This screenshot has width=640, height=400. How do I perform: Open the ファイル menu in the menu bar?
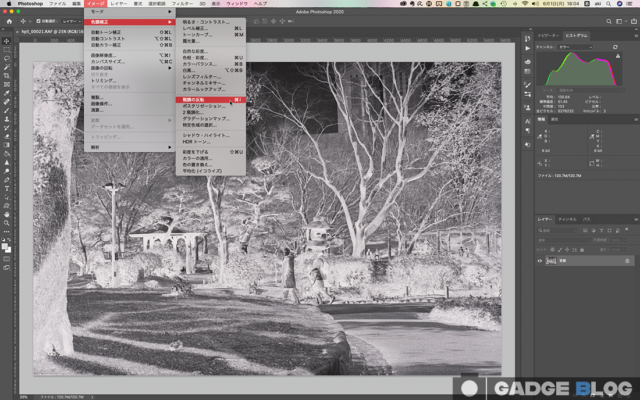pos(57,4)
